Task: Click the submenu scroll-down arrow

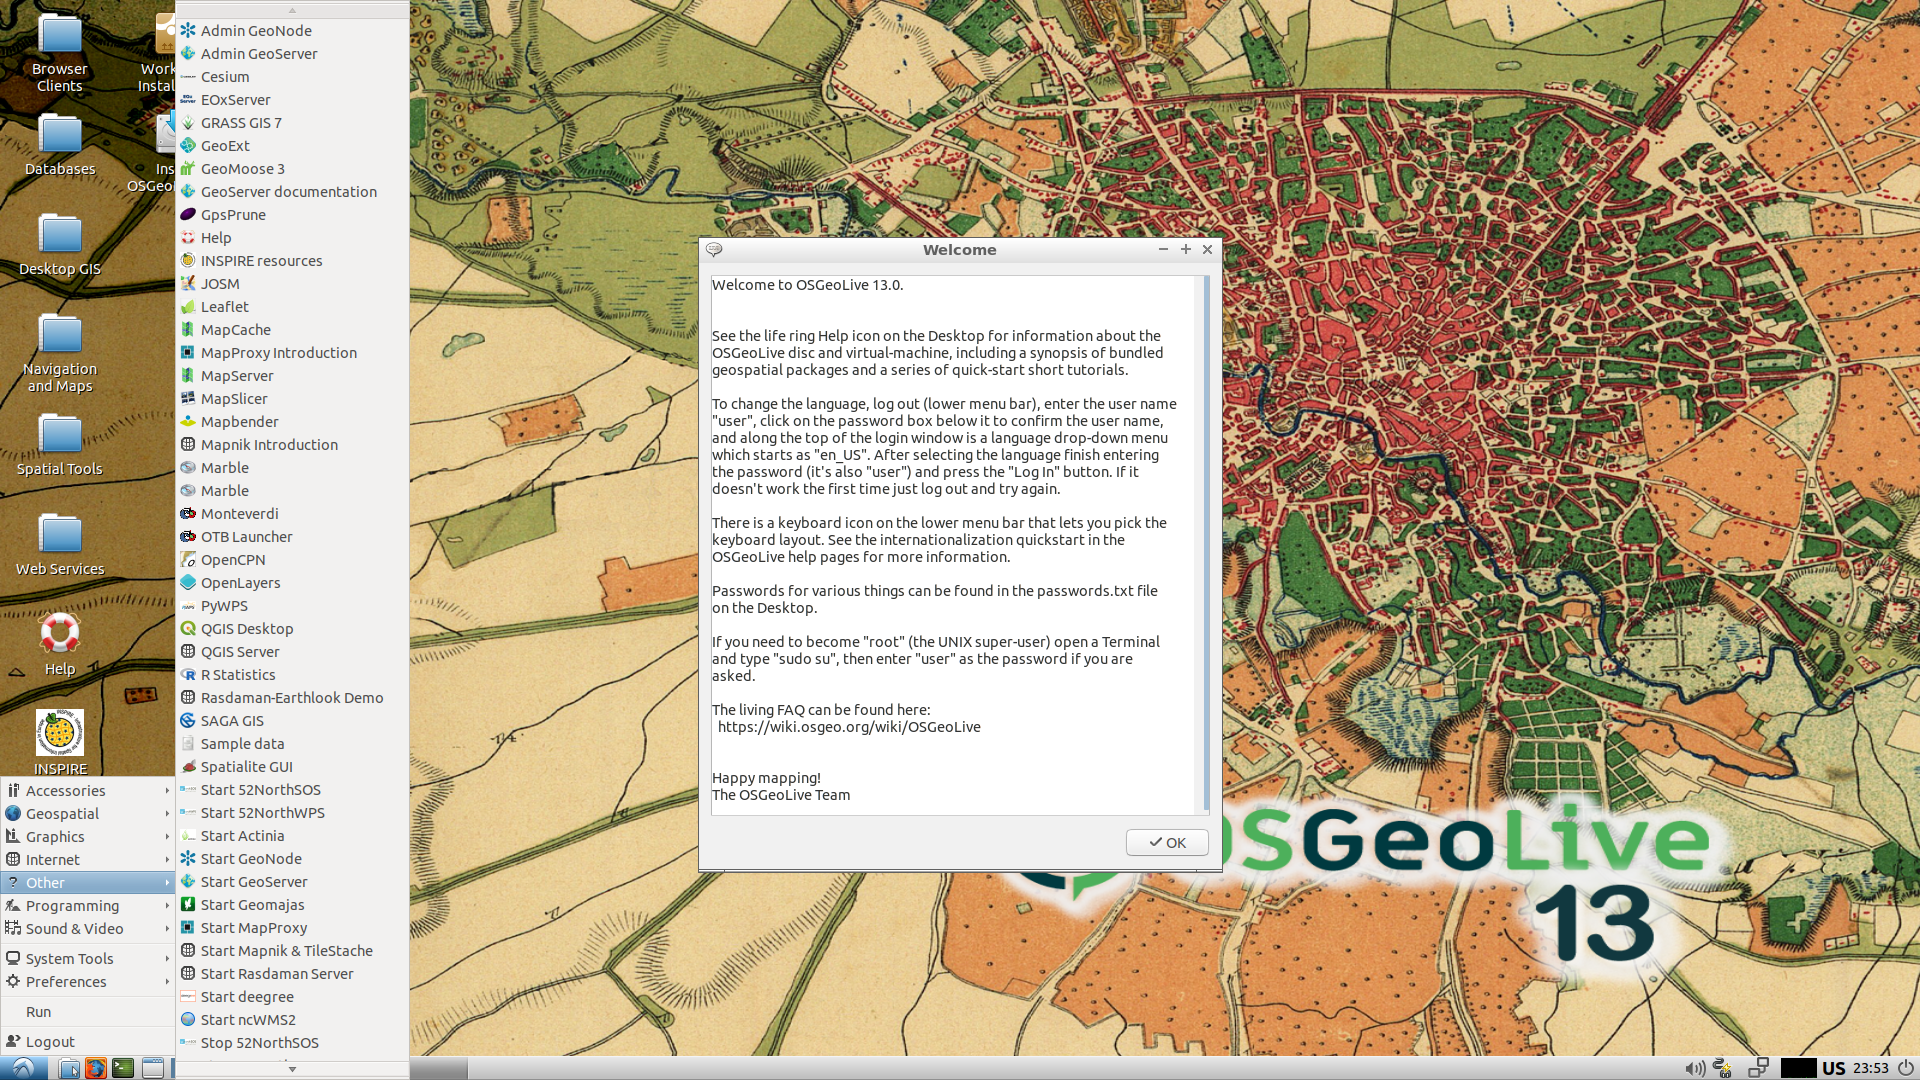Action: click(x=292, y=1069)
